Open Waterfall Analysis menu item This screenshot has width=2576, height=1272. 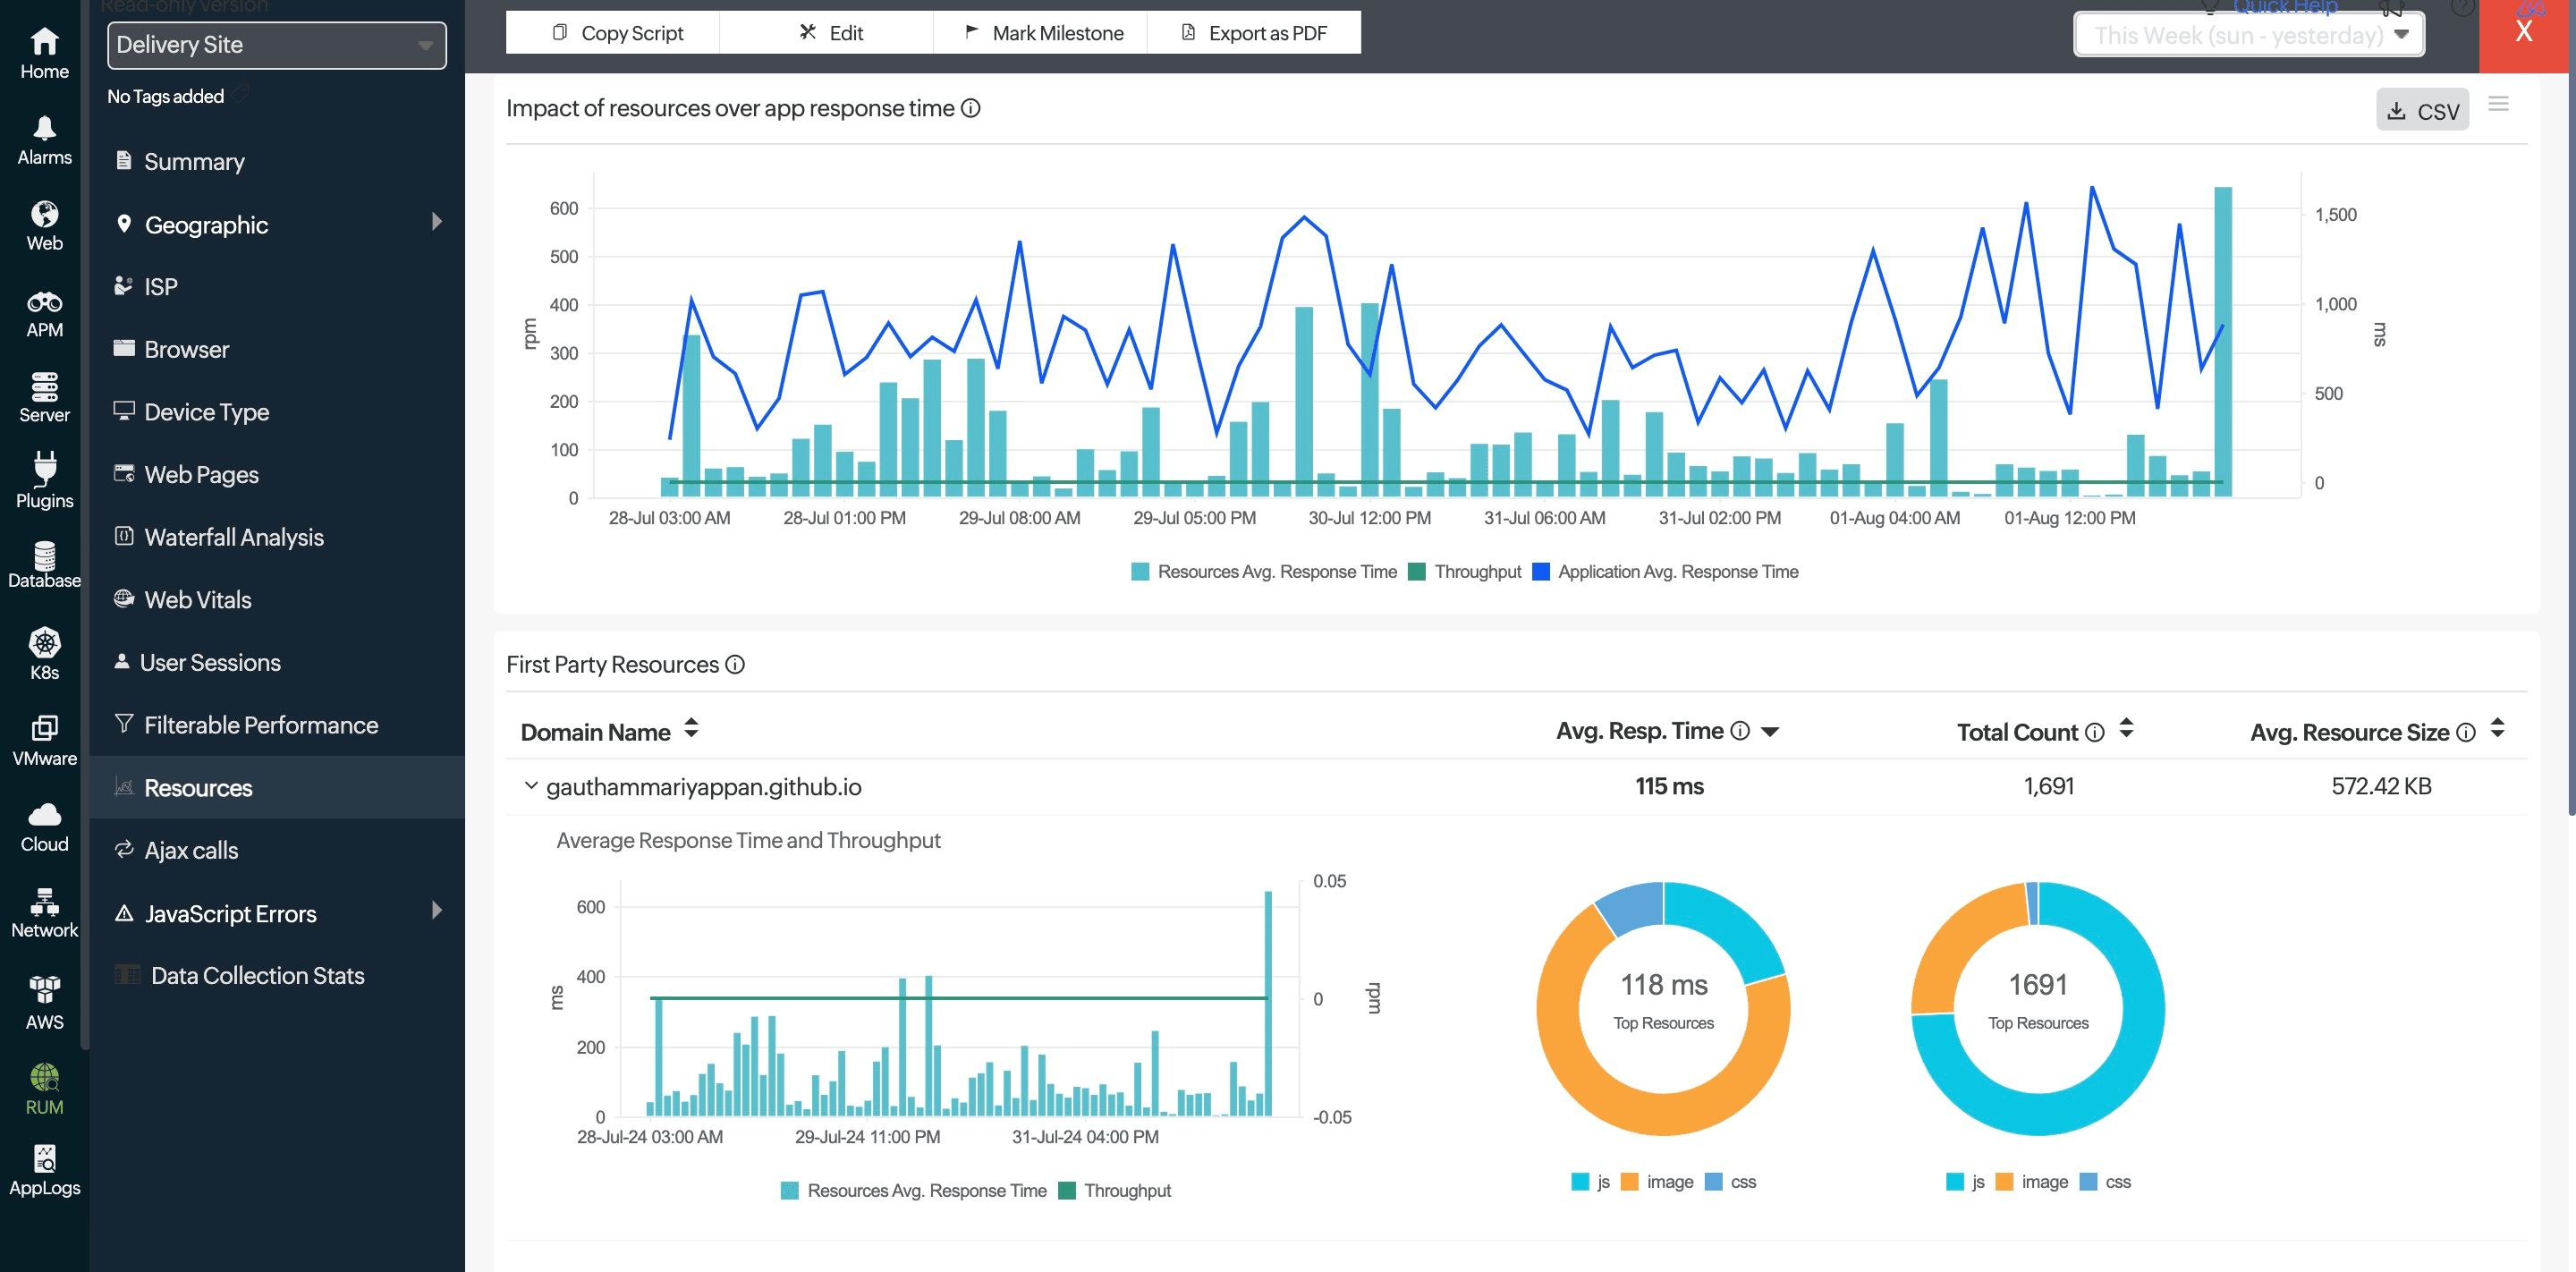pos(233,537)
